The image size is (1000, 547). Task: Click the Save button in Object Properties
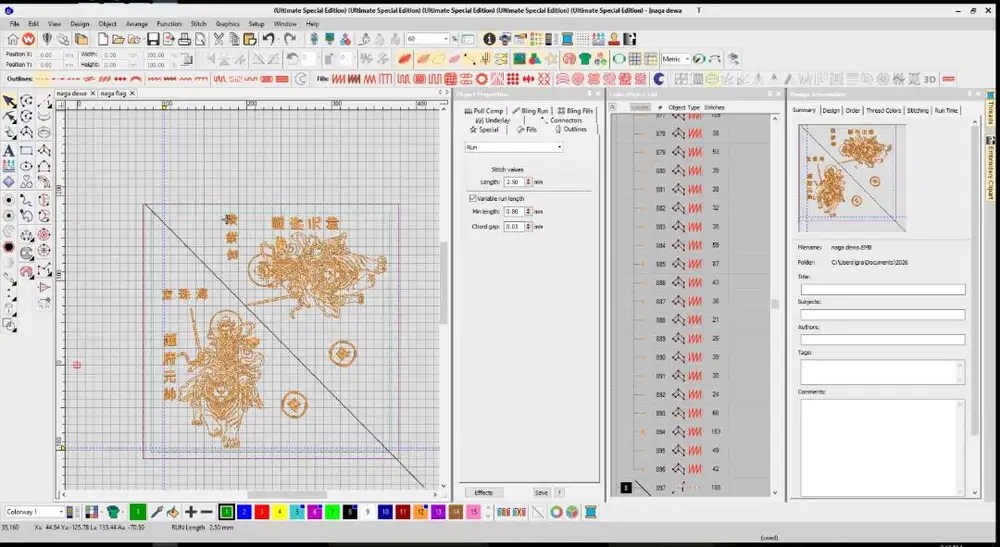[541, 493]
